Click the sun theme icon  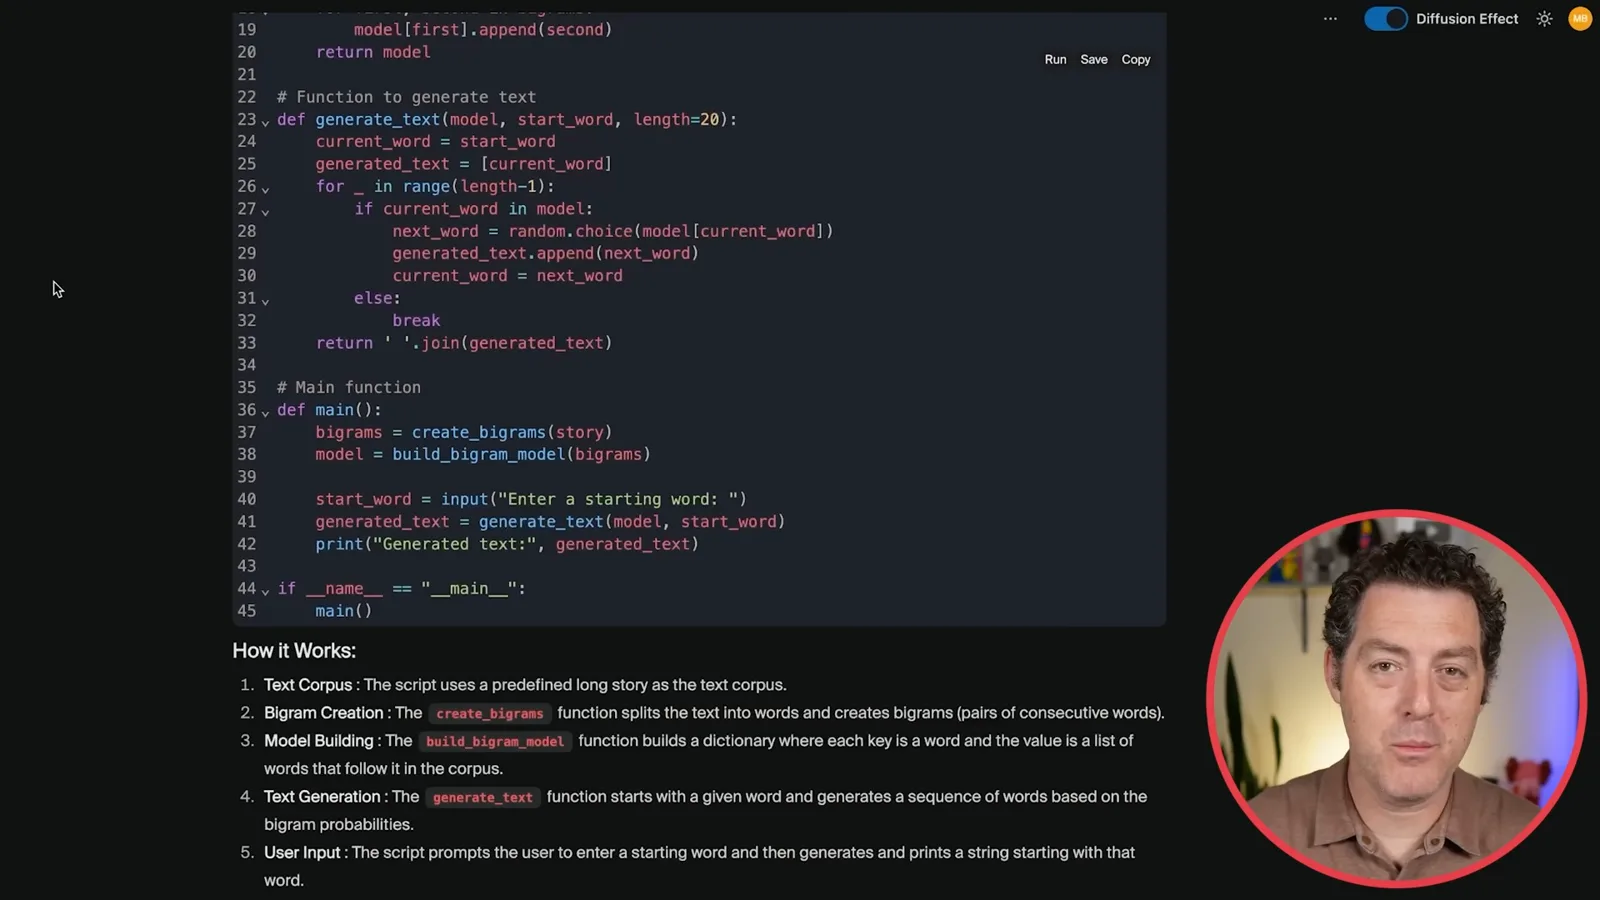point(1544,19)
